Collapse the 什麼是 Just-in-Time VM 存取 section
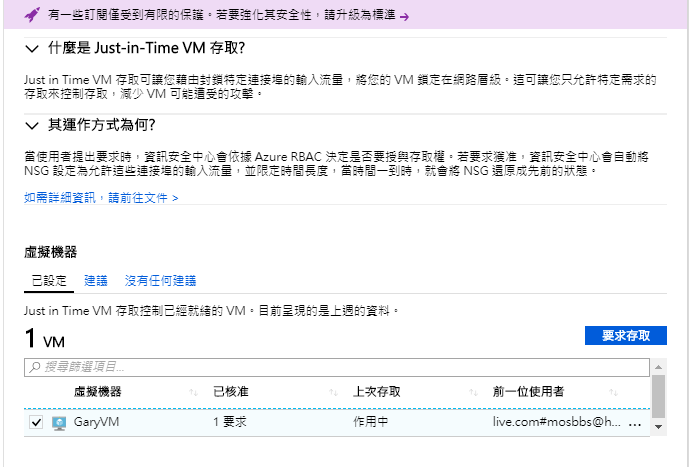 click(32, 49)
